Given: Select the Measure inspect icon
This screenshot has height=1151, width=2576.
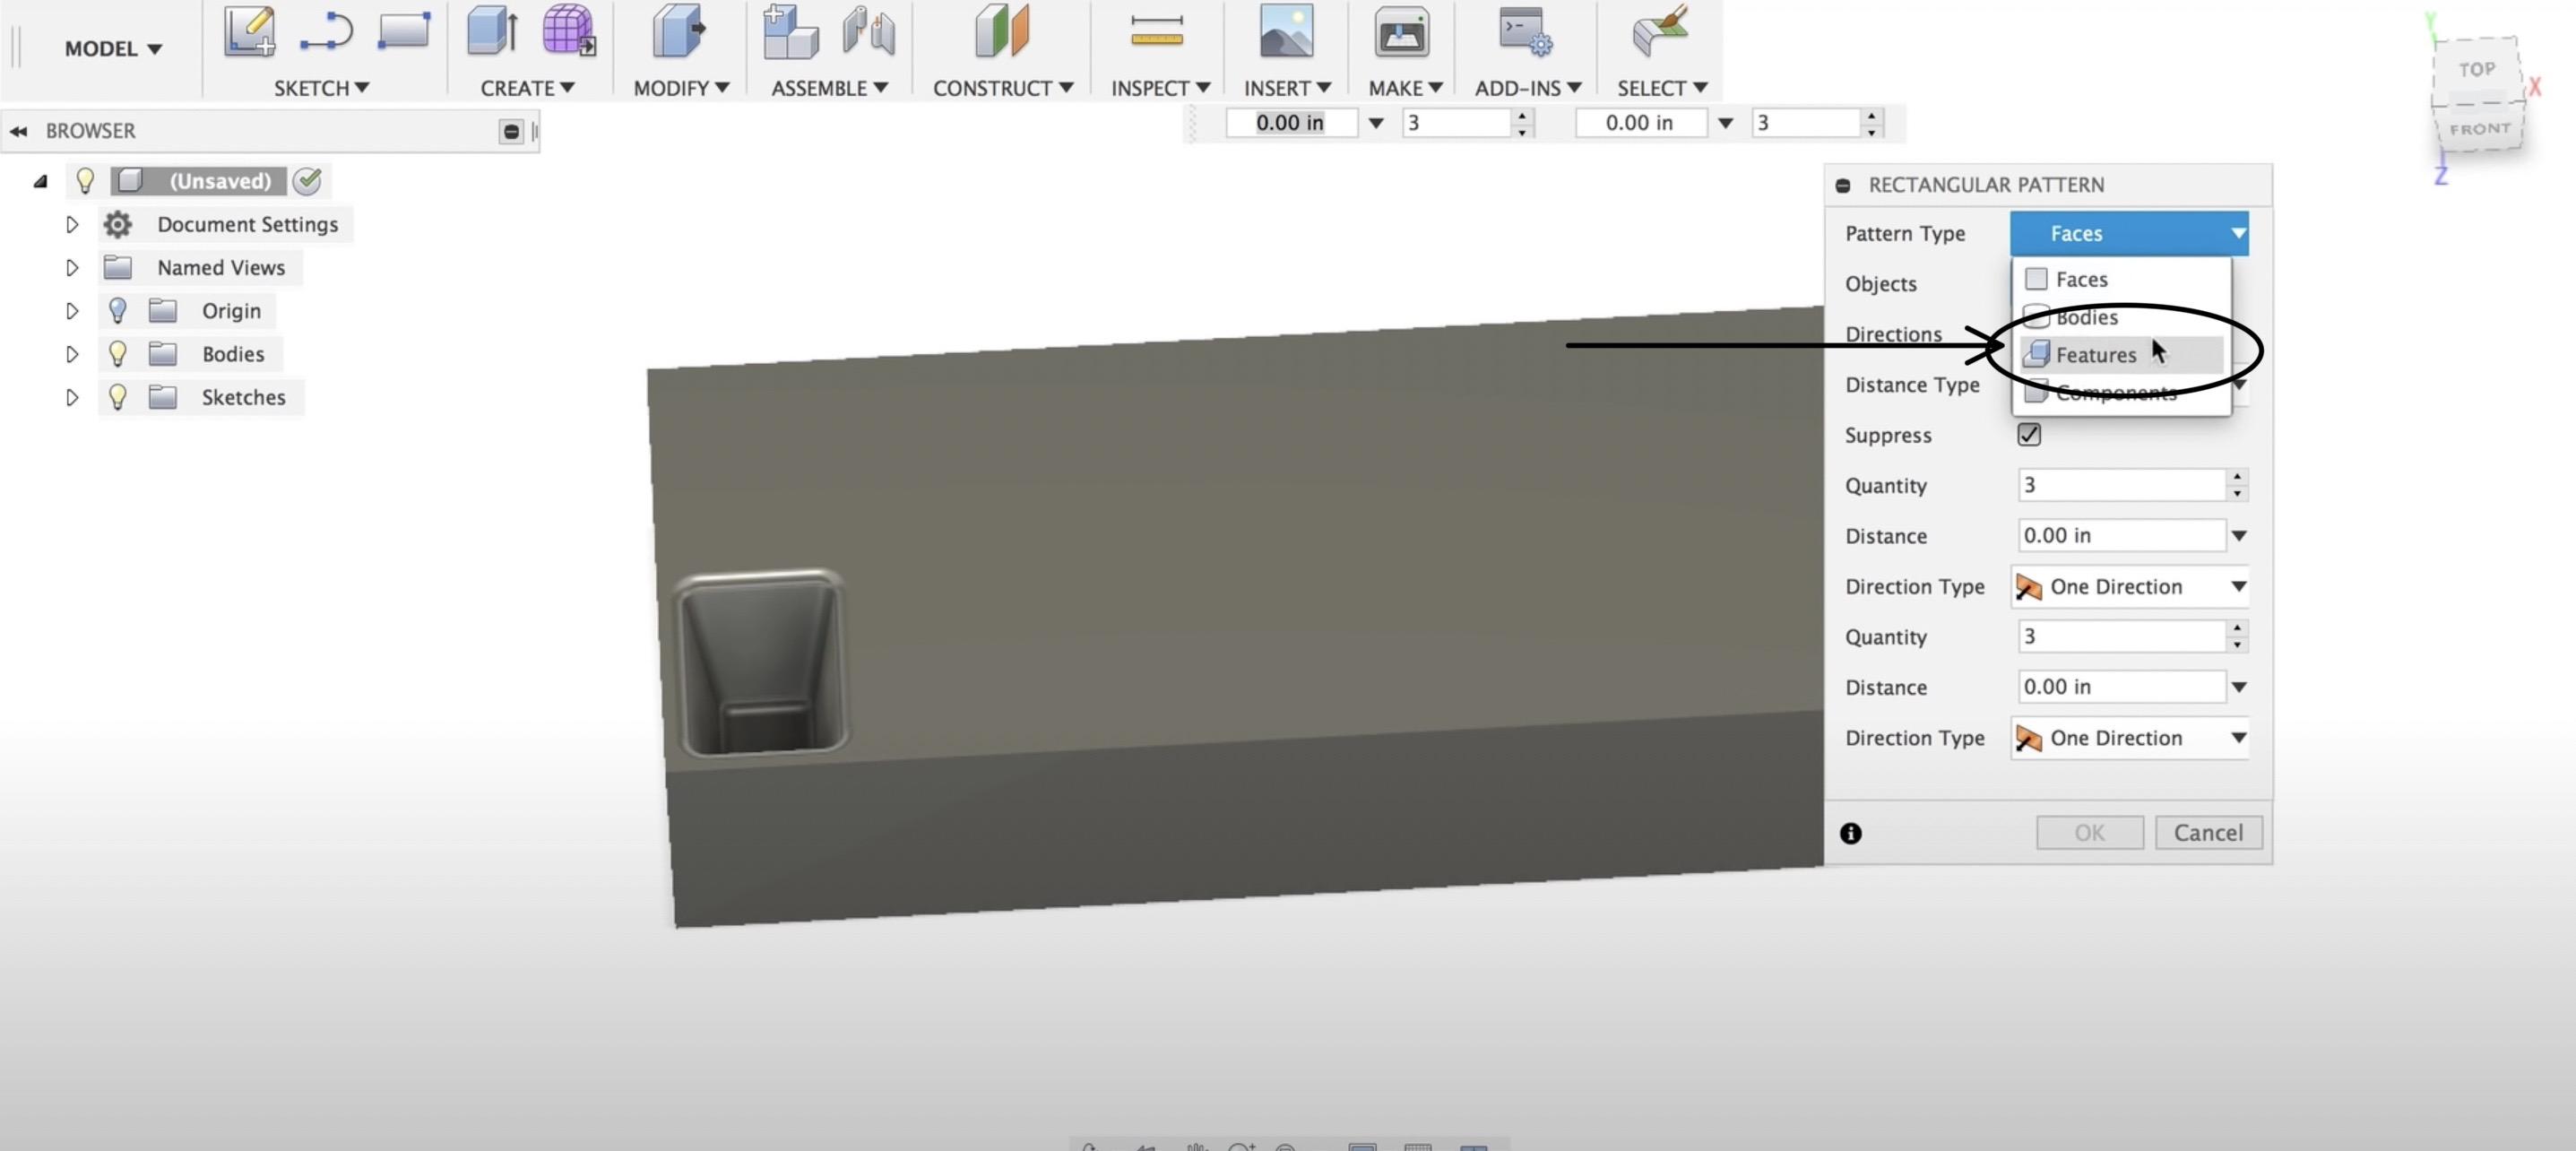Looking at the screenshot, I should click(1157, 30).
